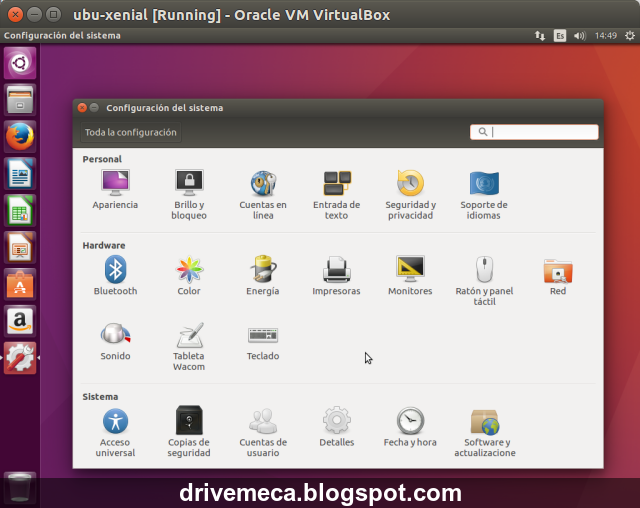The width and height of the screenshot is (640, 508).
Task: Focus the settings search field
Action: [x=534, y=132]
